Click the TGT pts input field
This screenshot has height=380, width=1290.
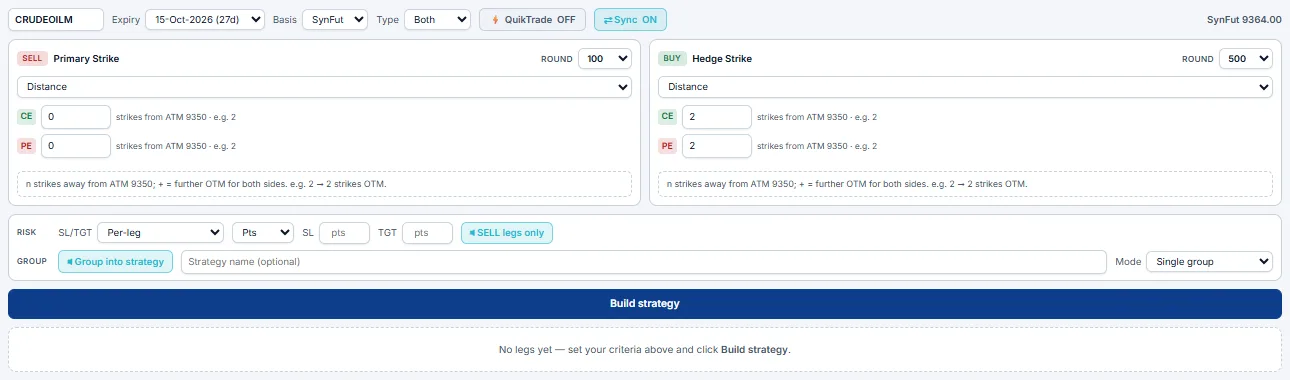(x=428, y=233)
